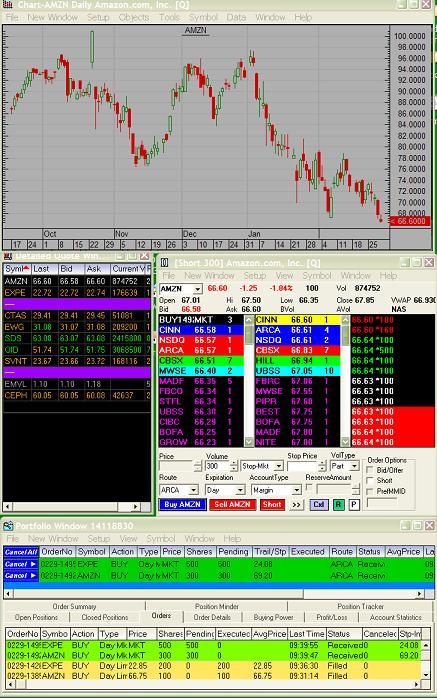Click the Amazon Level 2 window title icon
This screenshot has width=437, height=698.
164,263
